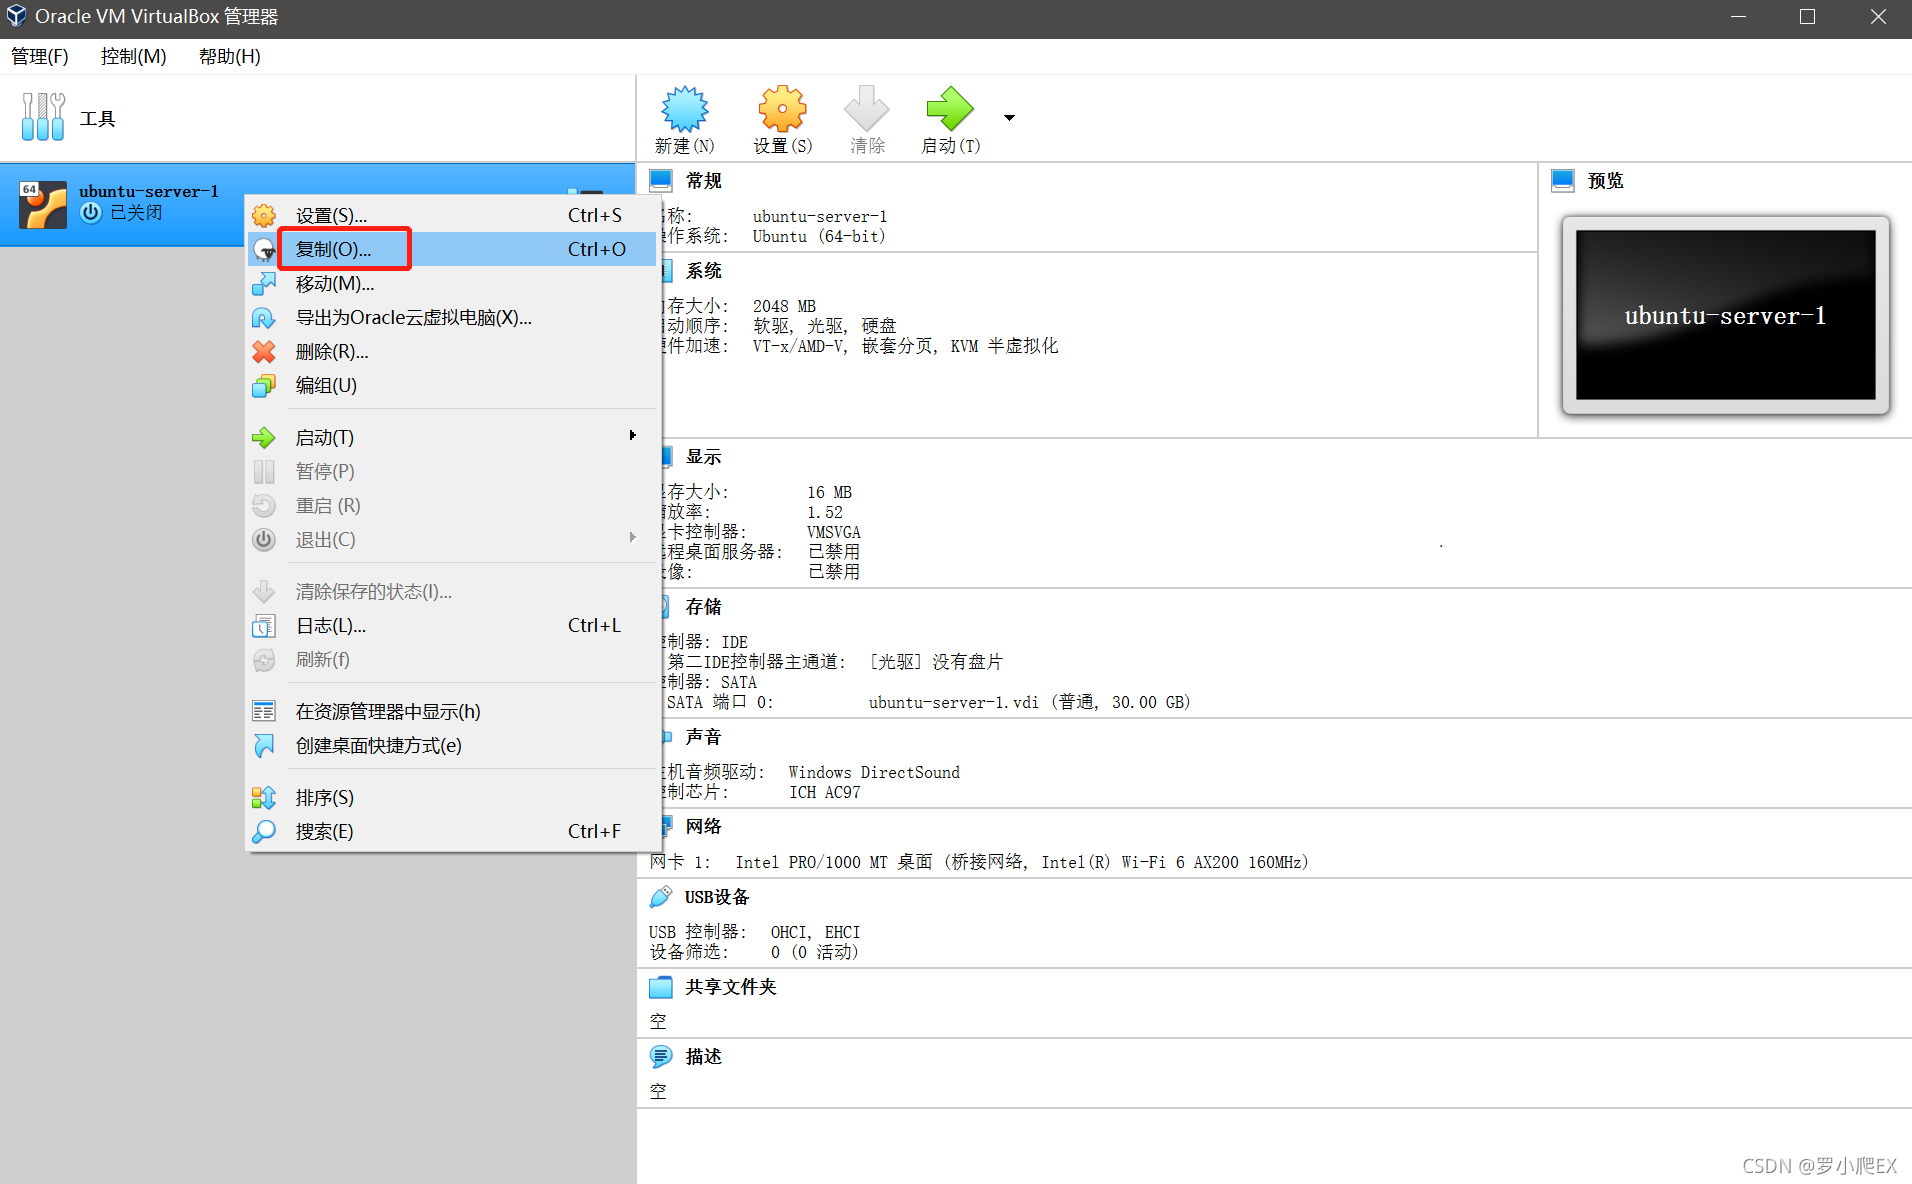The height and width of the screenshot is (1184, 1912).
Task: Select 导出为Oracle云虚拟电脑(X)... menu entry
Action: [x=452, y=318]
